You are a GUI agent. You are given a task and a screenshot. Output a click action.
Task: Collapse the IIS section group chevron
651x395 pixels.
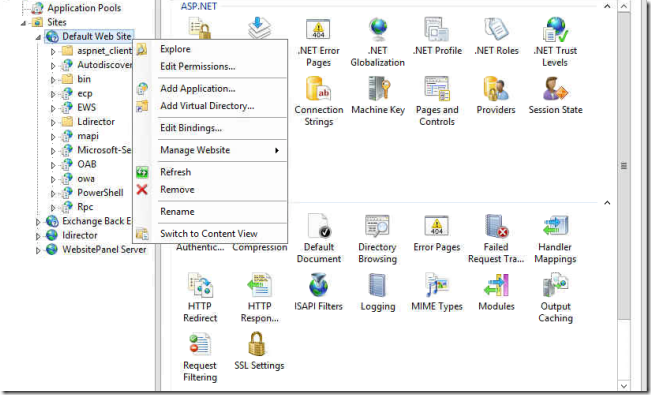point(607,203)
